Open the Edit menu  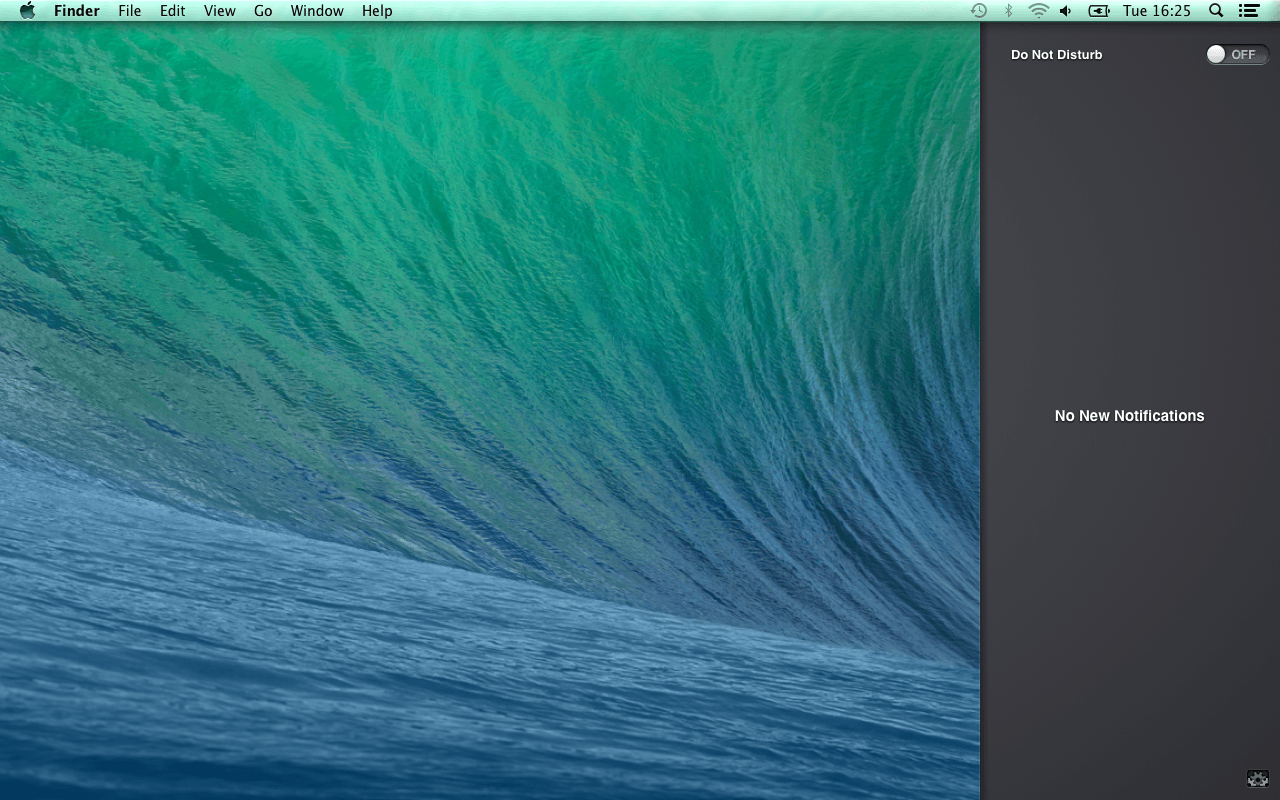[x=173, y=11]
